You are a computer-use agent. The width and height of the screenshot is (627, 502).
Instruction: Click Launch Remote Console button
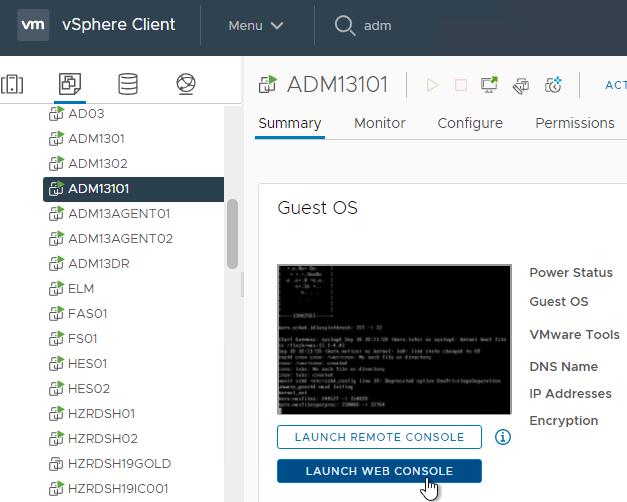379,437
